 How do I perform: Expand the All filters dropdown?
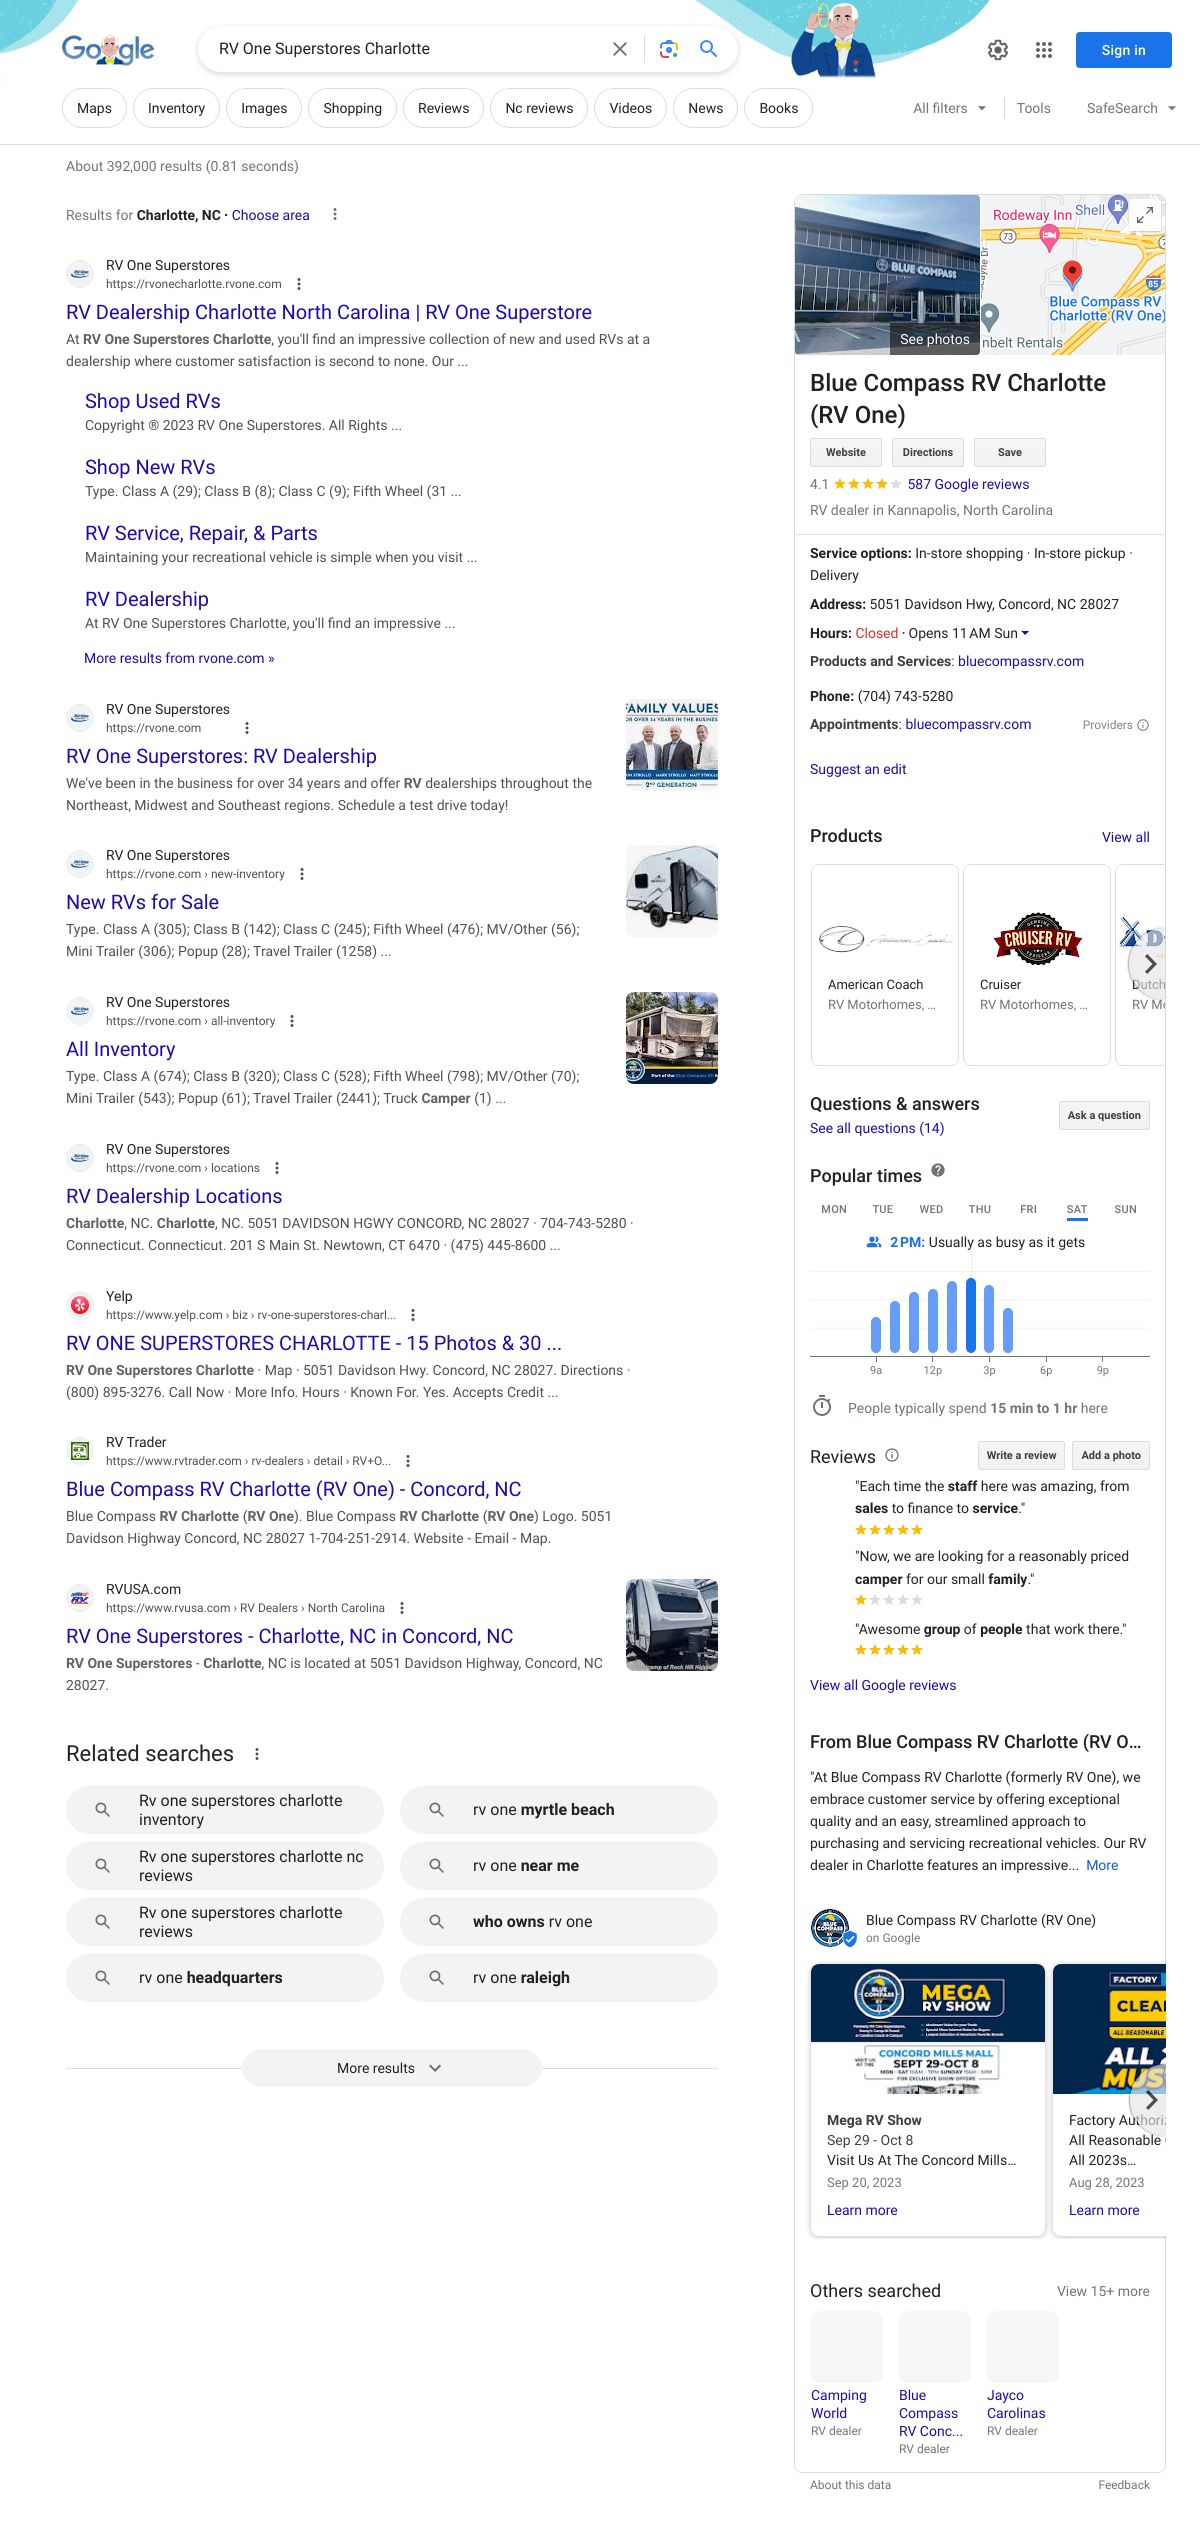pos(949,108)
